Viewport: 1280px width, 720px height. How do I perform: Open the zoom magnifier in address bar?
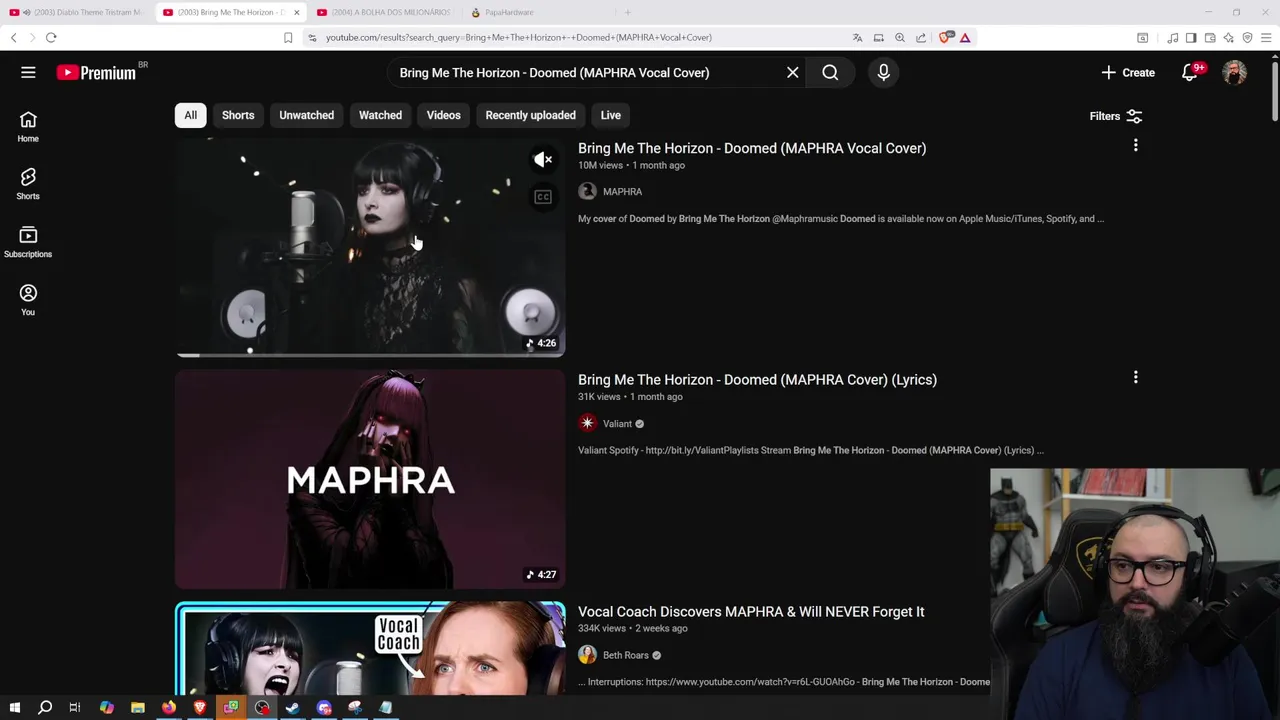pos(900,37)
